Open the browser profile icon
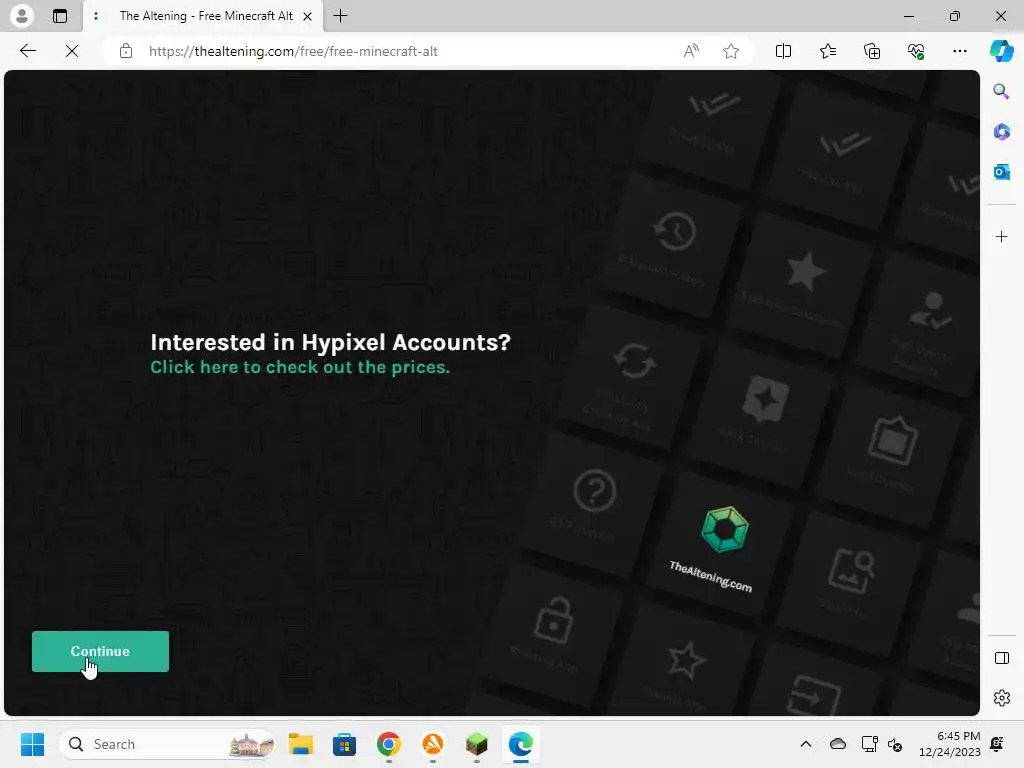 [x=22, y=16]
